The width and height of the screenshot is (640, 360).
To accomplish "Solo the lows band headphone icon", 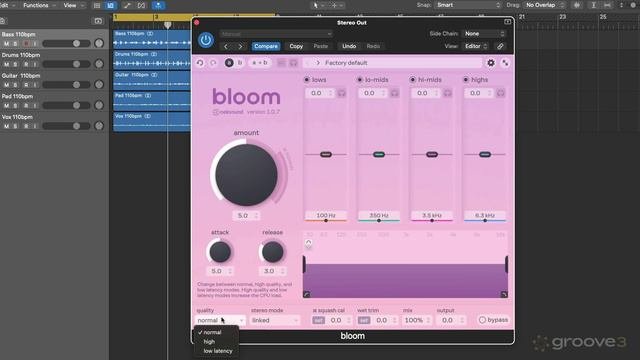I will [342, 93].
